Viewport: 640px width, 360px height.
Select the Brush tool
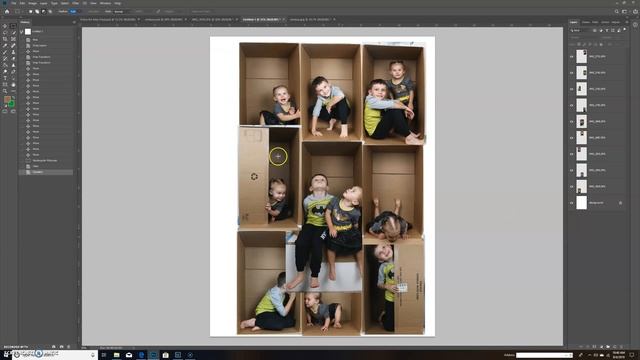5,52
